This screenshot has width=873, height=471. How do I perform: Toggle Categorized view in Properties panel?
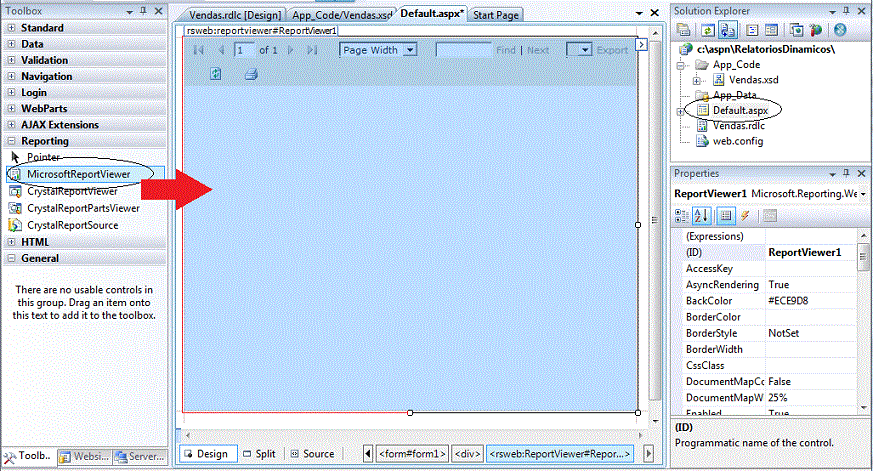point(683,215)
